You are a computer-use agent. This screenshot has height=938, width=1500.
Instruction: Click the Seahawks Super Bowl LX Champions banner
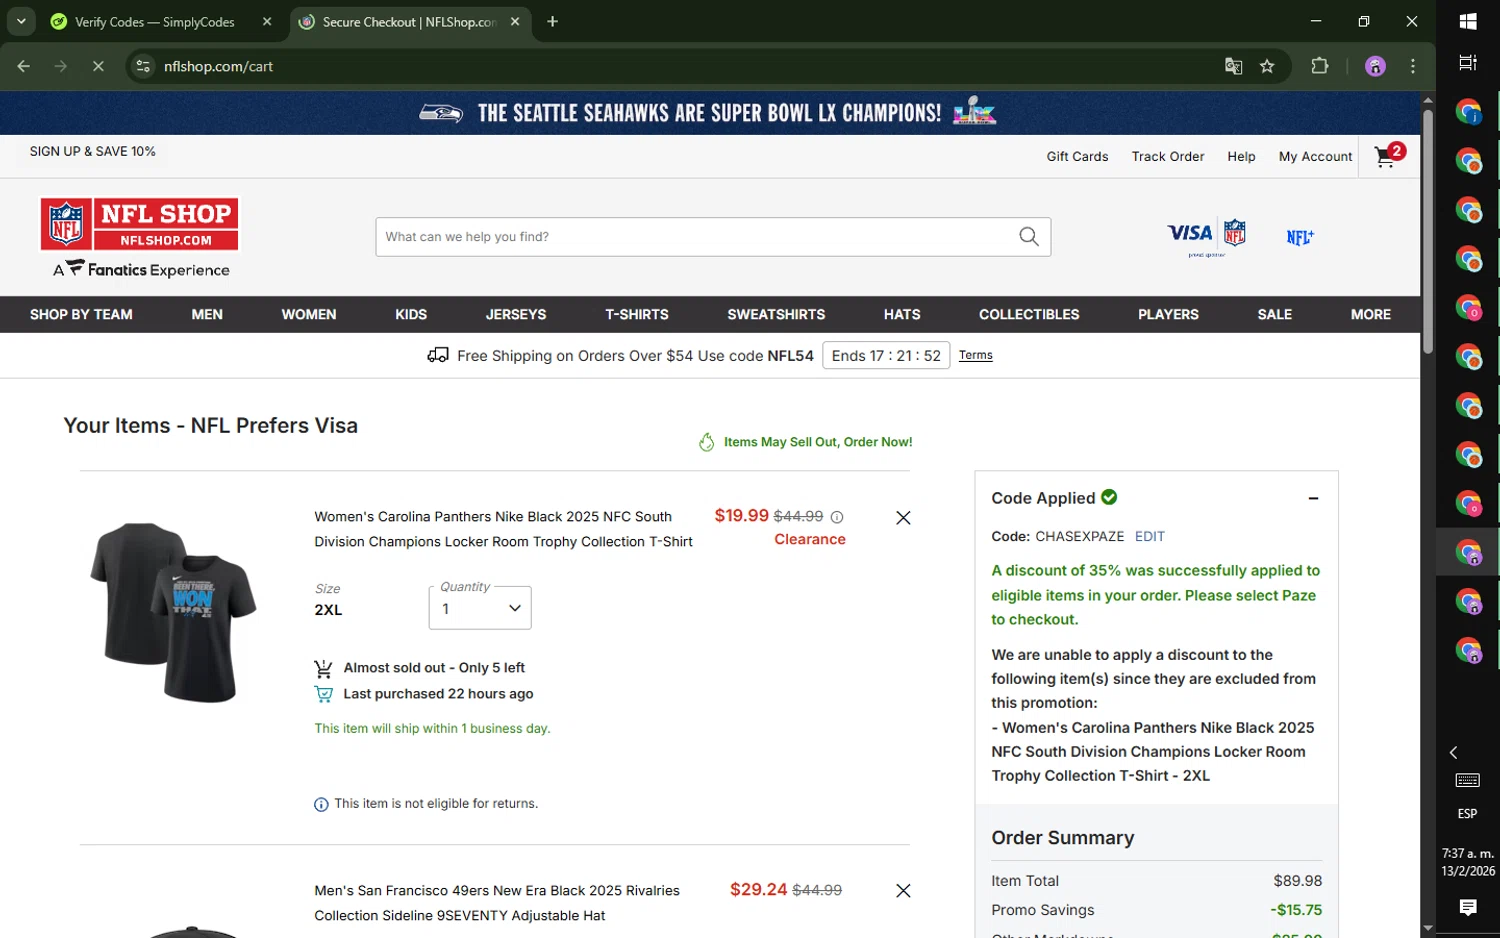(709, 113)
